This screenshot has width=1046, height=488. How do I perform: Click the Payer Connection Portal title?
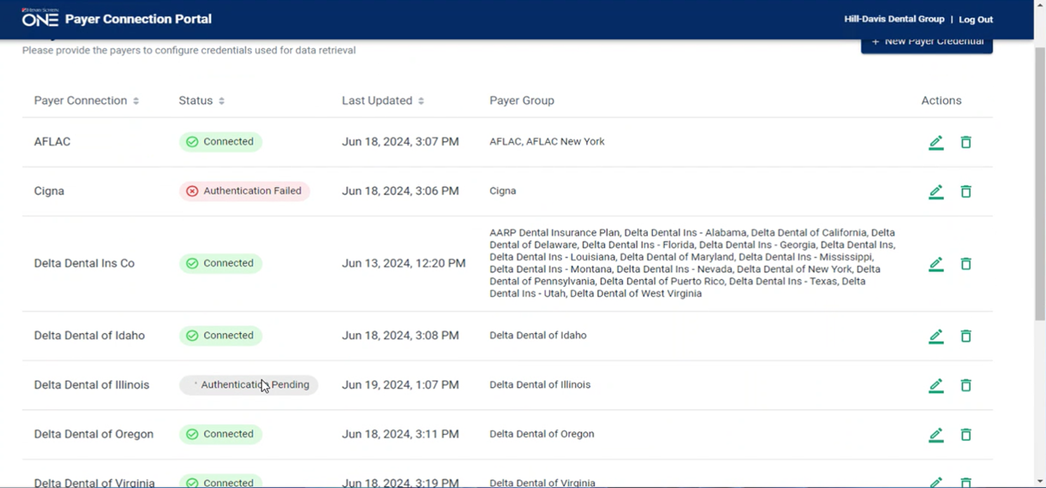[x=138, y=19]
